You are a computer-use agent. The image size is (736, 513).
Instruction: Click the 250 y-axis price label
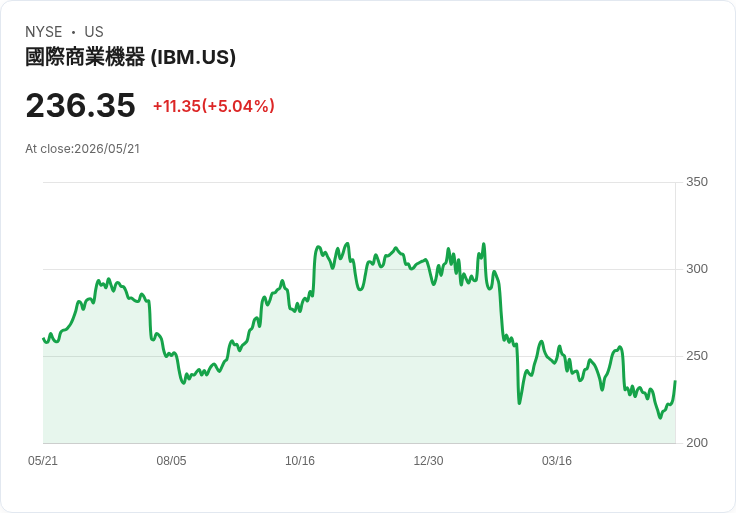tap(697, 356)
